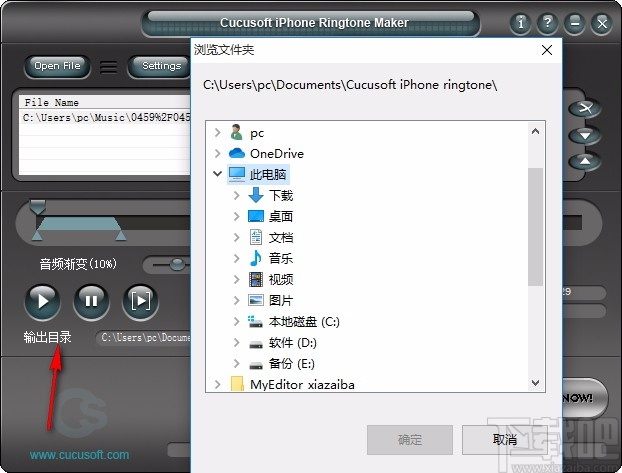Expand the 视频 folder
The image size is (622, 473).
click(x=236, y=279)
